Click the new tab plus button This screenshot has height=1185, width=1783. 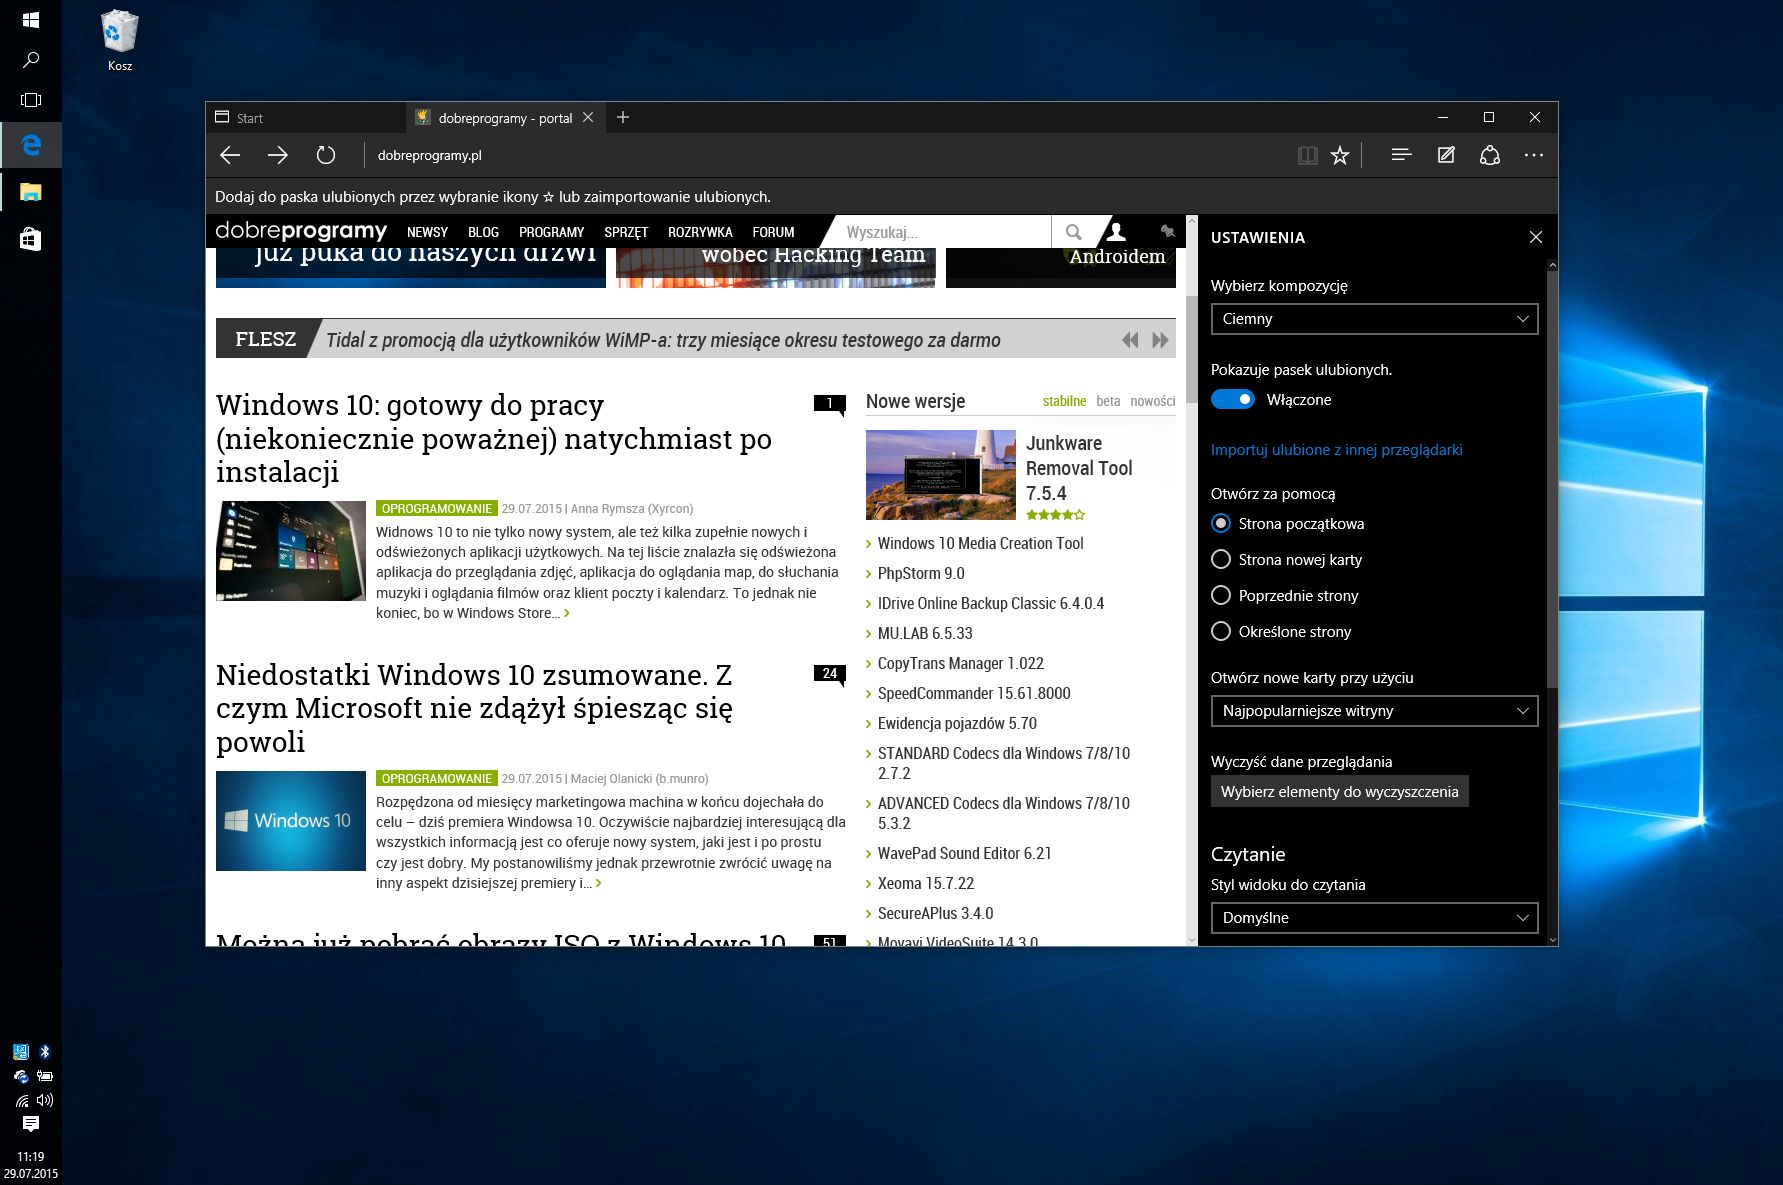click(x=623, y=117)
